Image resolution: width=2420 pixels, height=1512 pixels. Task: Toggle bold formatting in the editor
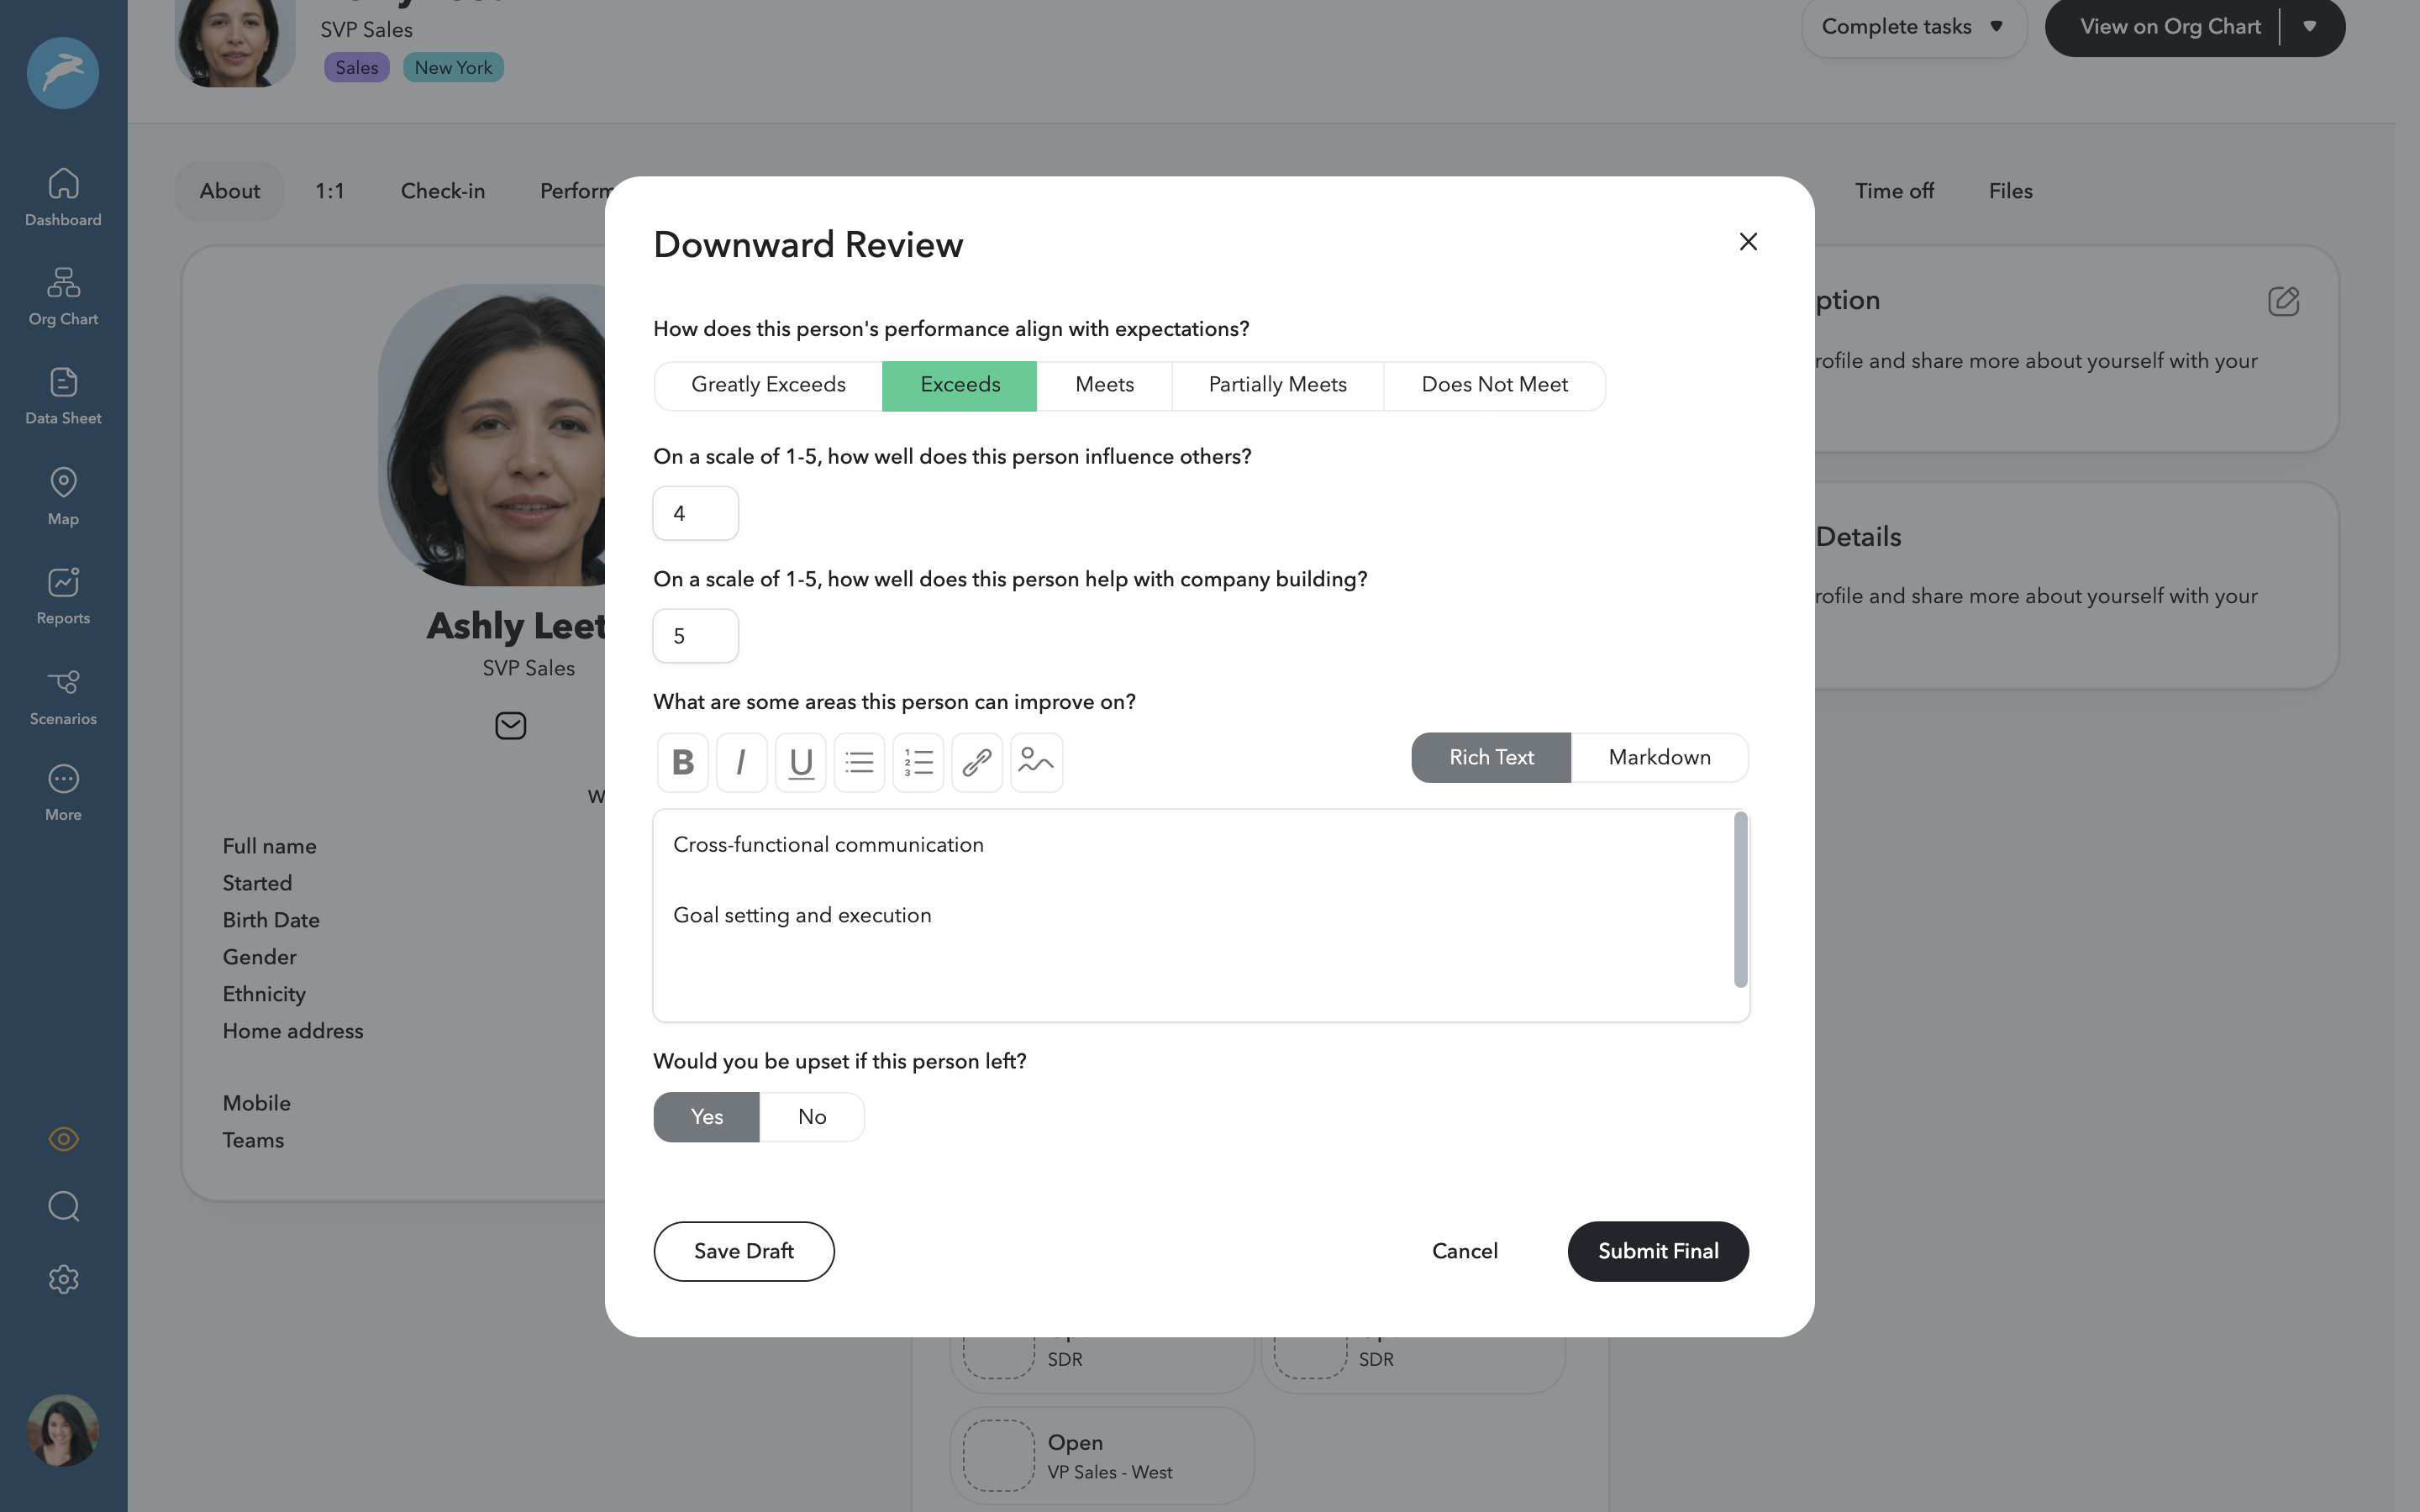coord(683,763)
